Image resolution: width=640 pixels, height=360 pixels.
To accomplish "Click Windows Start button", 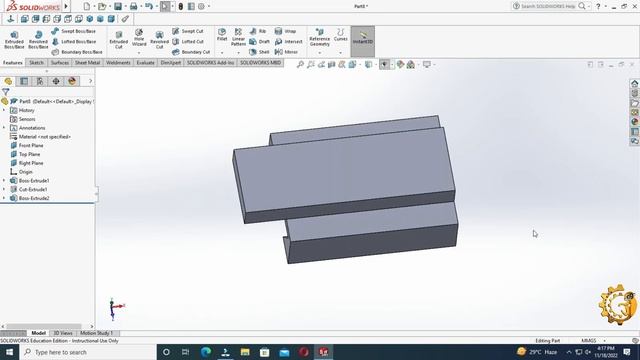I will 9,352.
